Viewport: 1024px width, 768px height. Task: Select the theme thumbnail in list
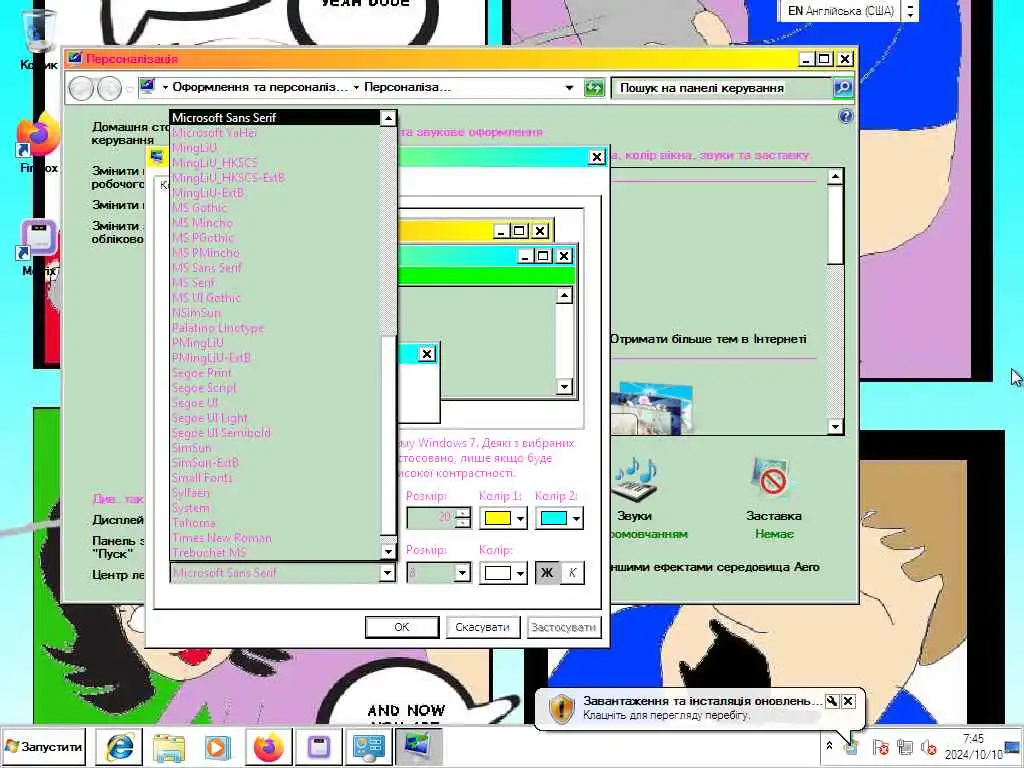652,408
